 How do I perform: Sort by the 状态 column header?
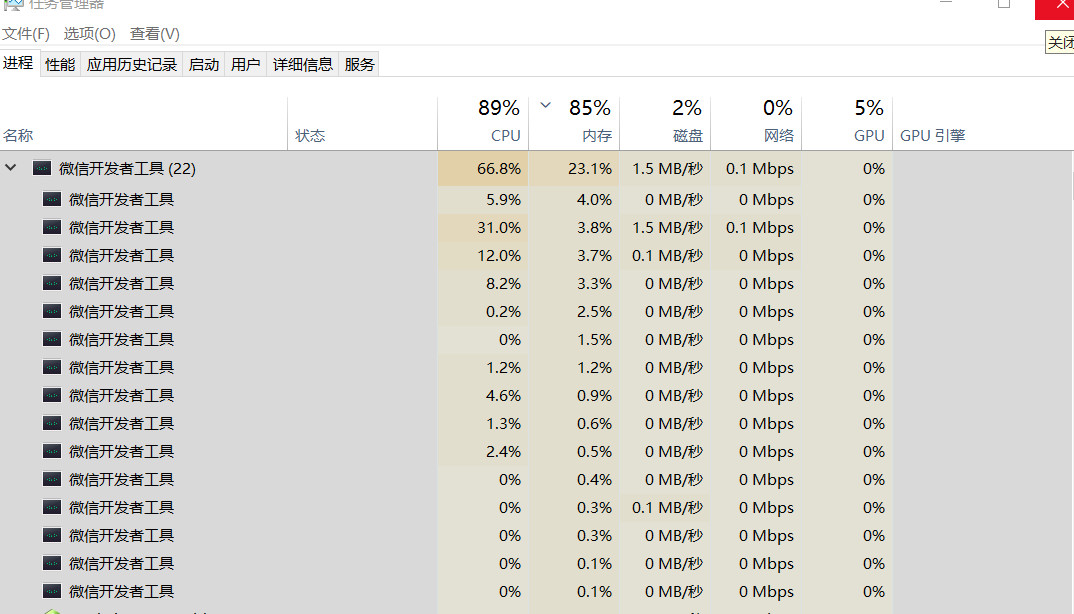(310, 135)
